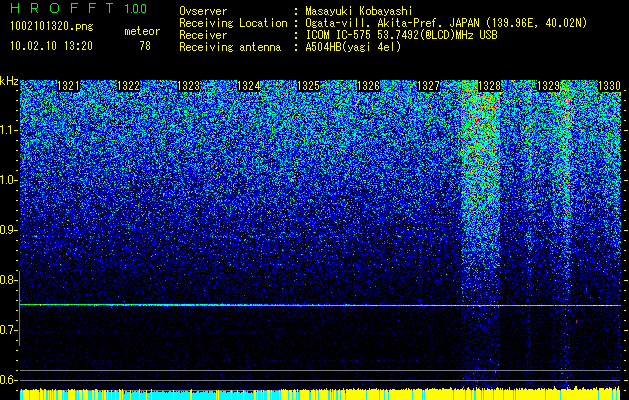Click the 0.9 kHz axis tick
Screen dimensions: 629x400
[x=9, y=230]
